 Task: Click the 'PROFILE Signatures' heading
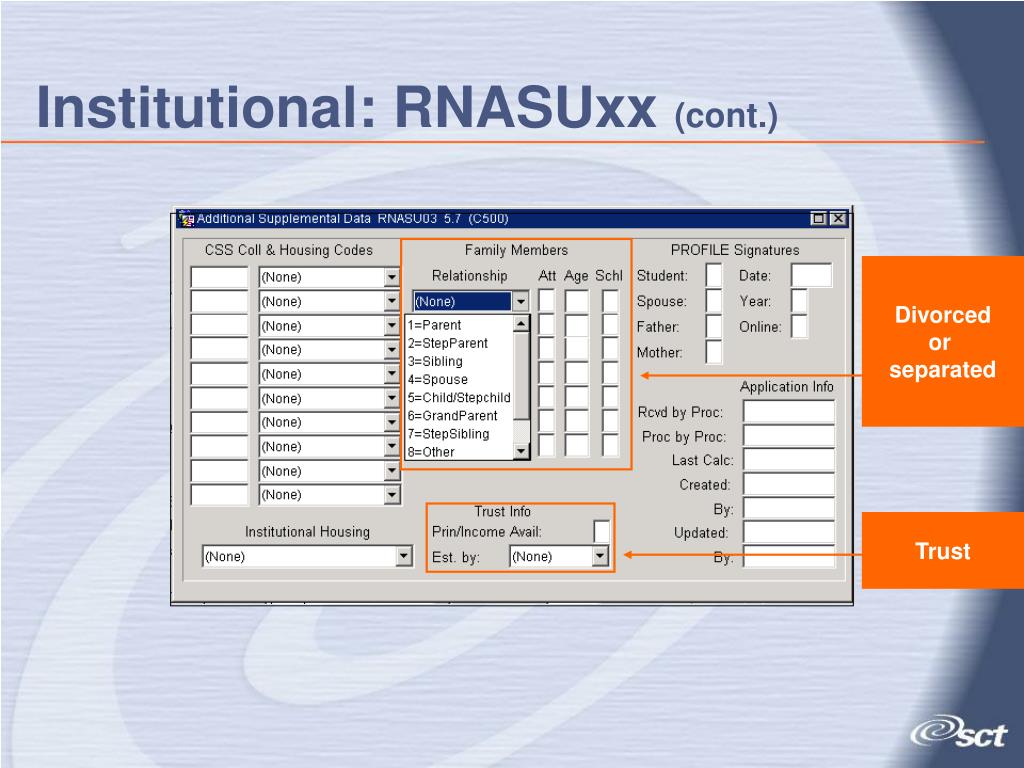pyautogui.click(x=735, y=250)
